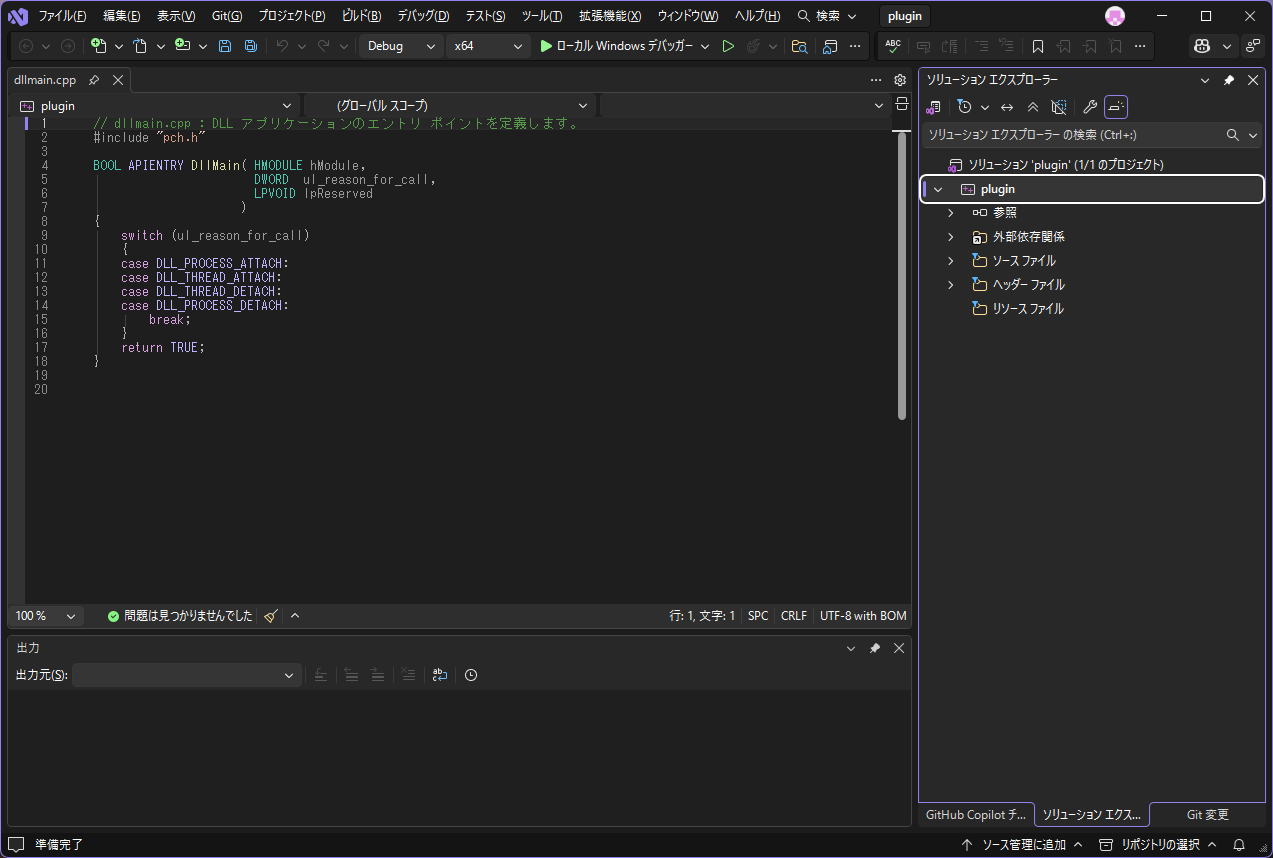The width and height of the screenshot is (1273, 858).
Task: Open the GitHub Copilot badge icon
Action: [1203, 46]
